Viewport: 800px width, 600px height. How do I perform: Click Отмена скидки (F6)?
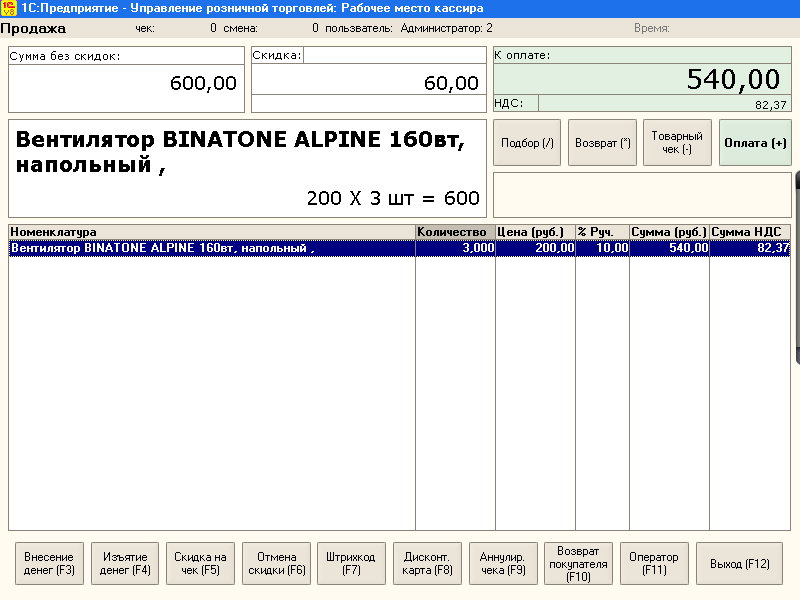coord(277,563)
